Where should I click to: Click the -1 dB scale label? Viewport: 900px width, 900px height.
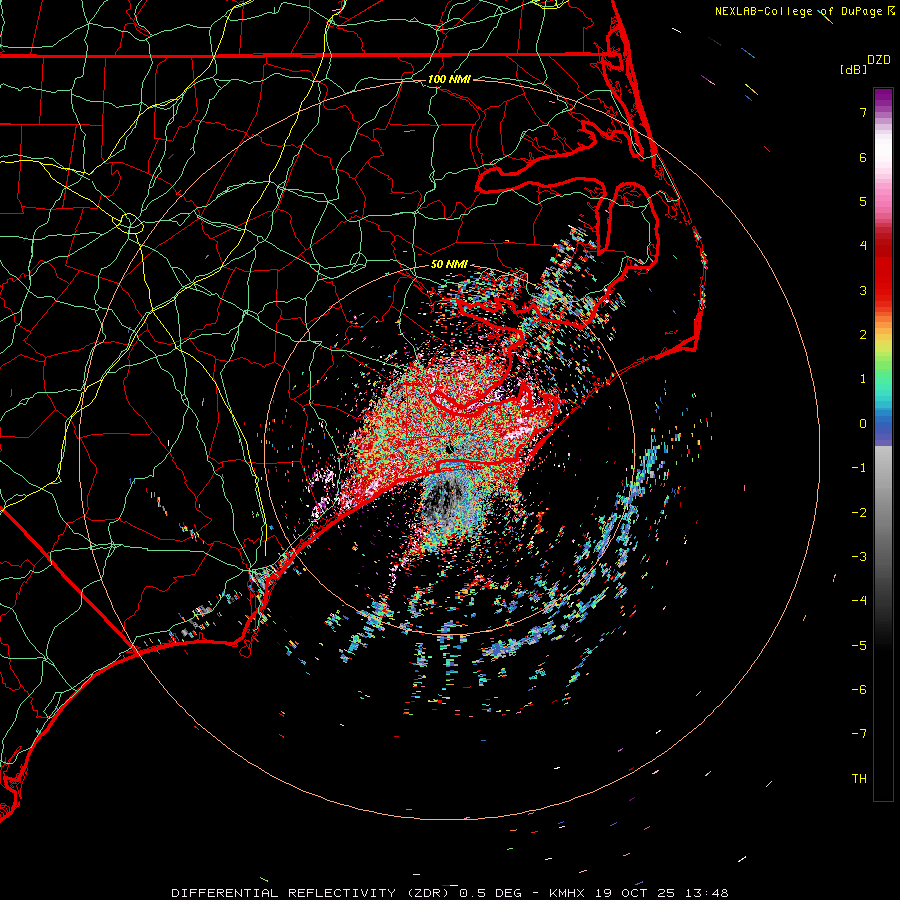[x=859, y=468]
